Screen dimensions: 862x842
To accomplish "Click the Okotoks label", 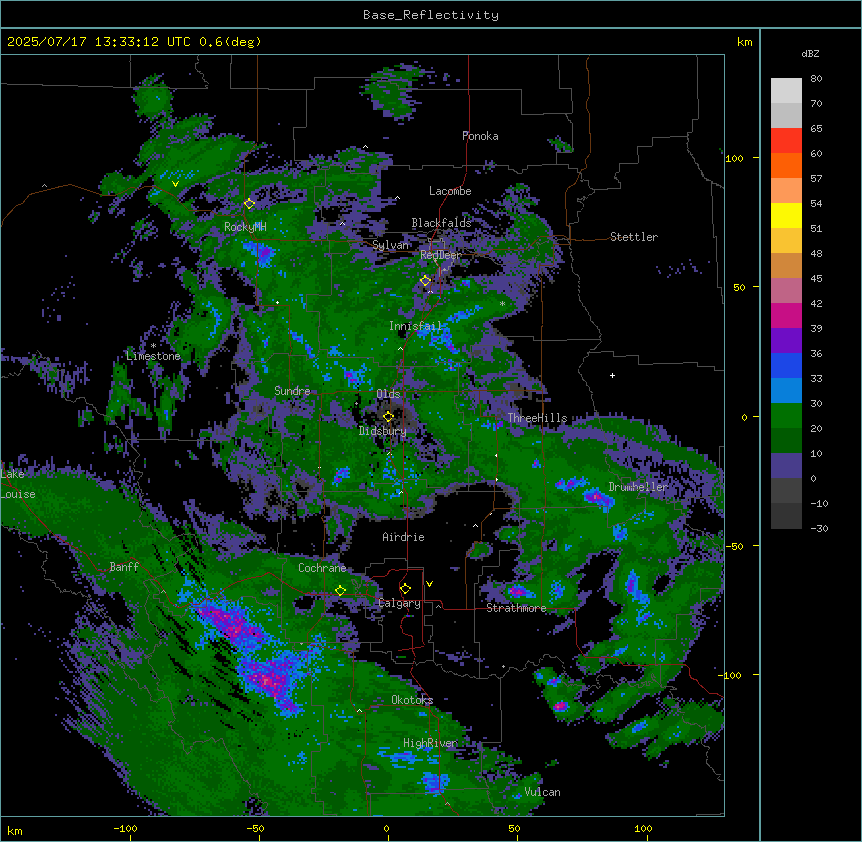I will click(x=412, y=700).
